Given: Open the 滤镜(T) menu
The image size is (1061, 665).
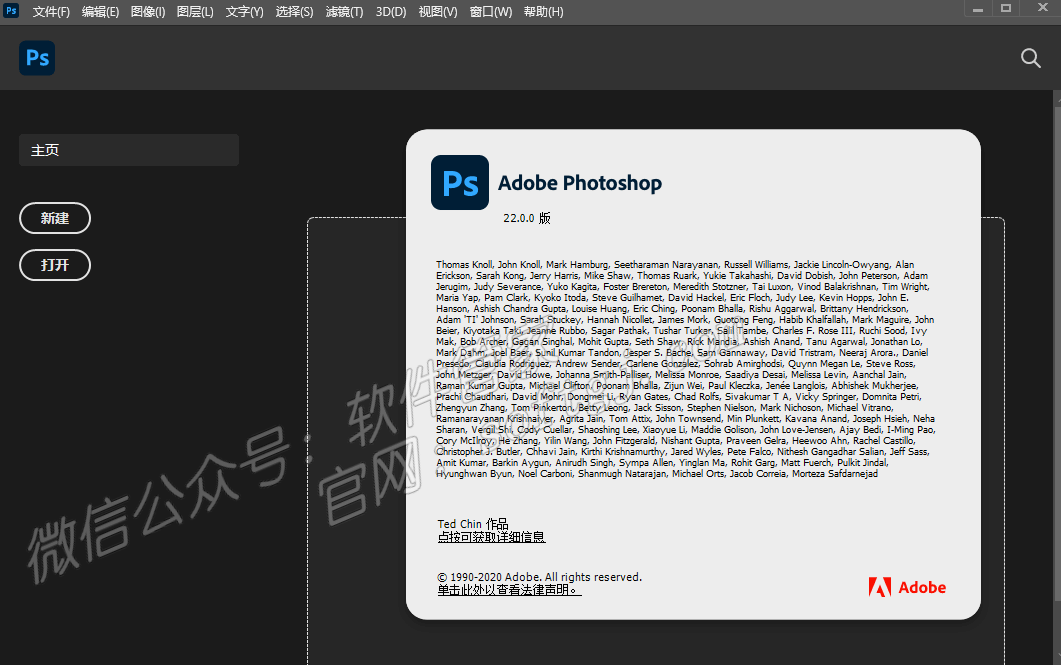Looking at the screenshot, I should point(344,12).
